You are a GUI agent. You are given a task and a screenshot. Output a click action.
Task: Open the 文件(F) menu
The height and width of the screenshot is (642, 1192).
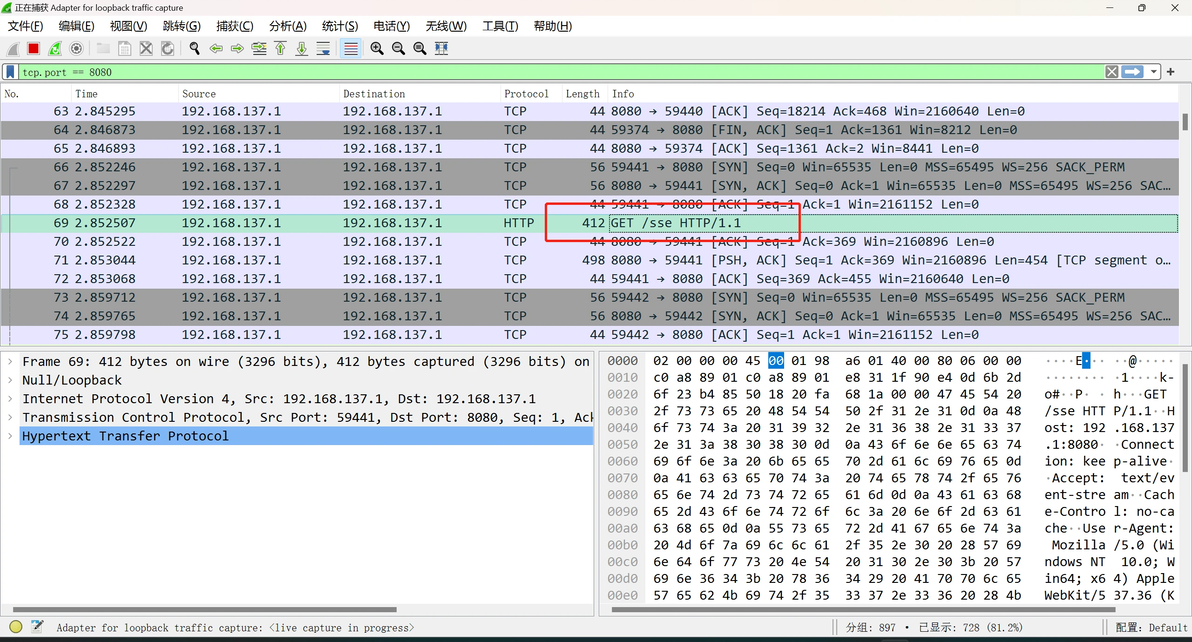pyautogui.click(x=25, y=26)
